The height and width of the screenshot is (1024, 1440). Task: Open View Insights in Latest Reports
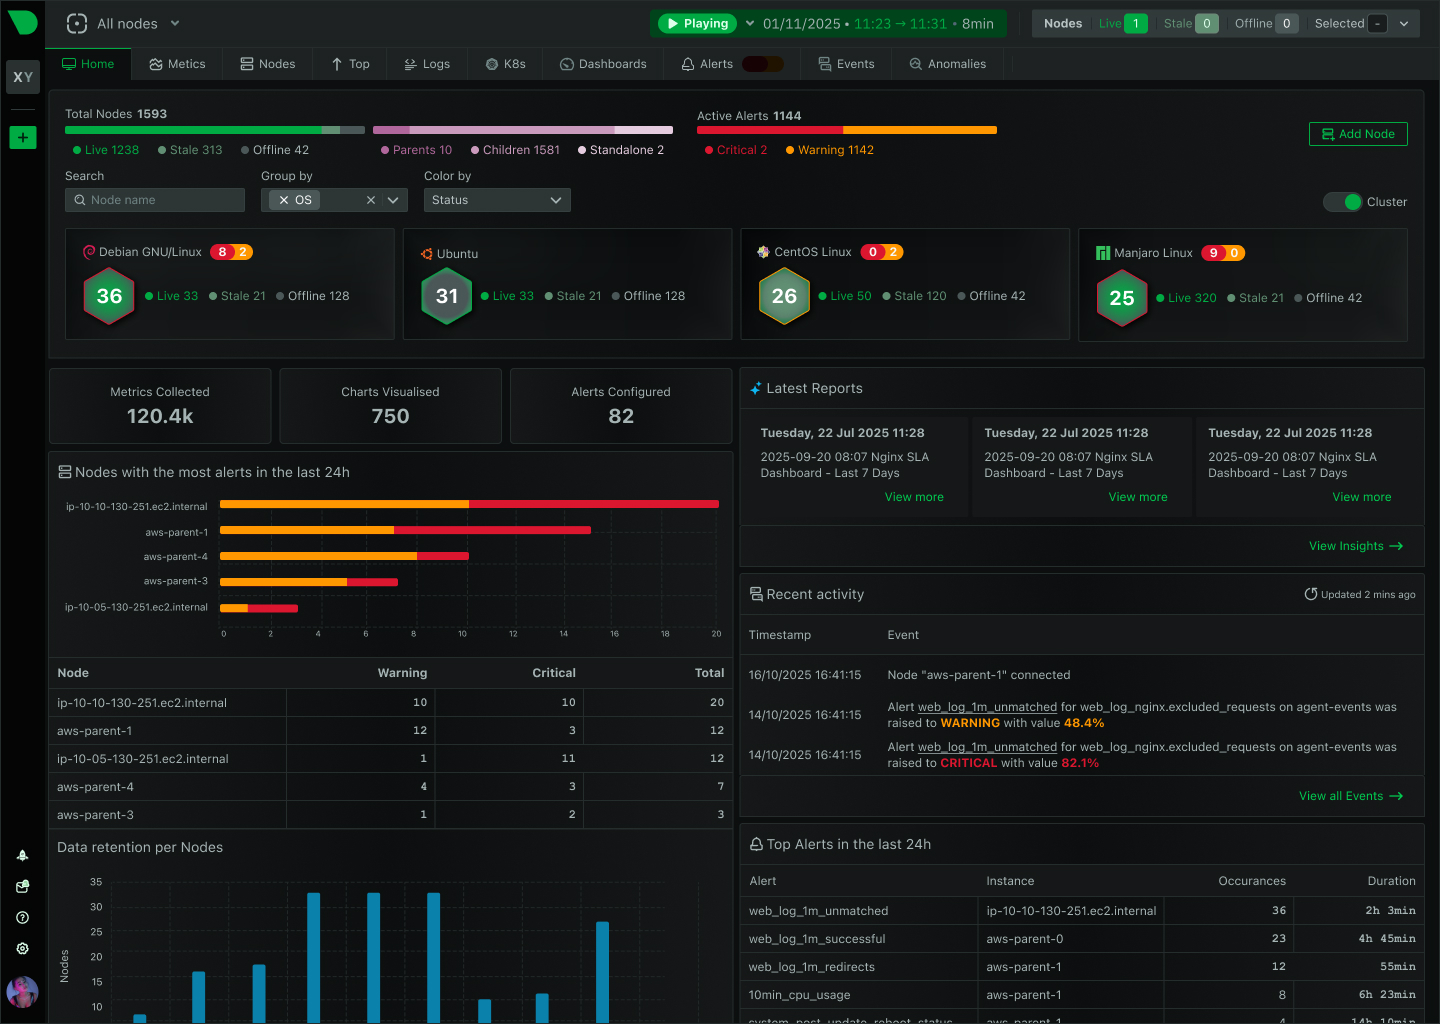1356,546
